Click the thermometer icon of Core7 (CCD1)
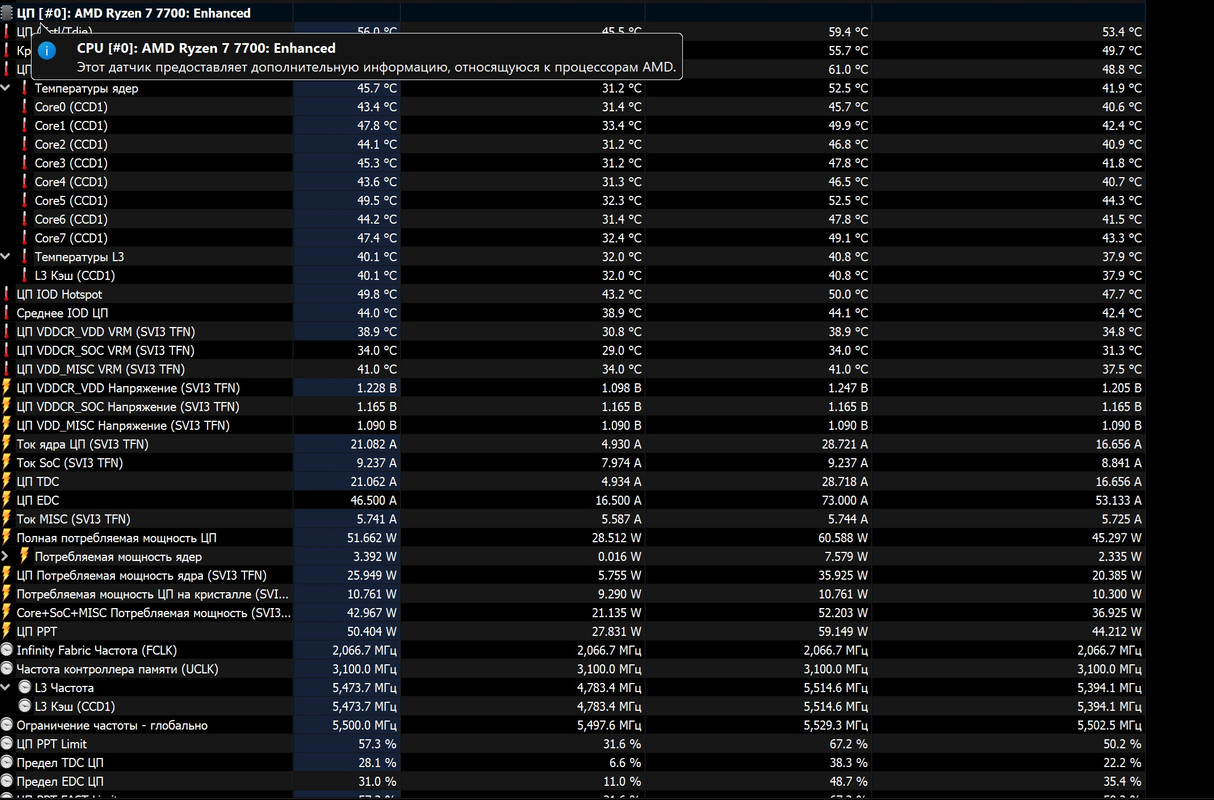Image resolution: width=1214 pixels, height=800 pixels. point(25,238)
